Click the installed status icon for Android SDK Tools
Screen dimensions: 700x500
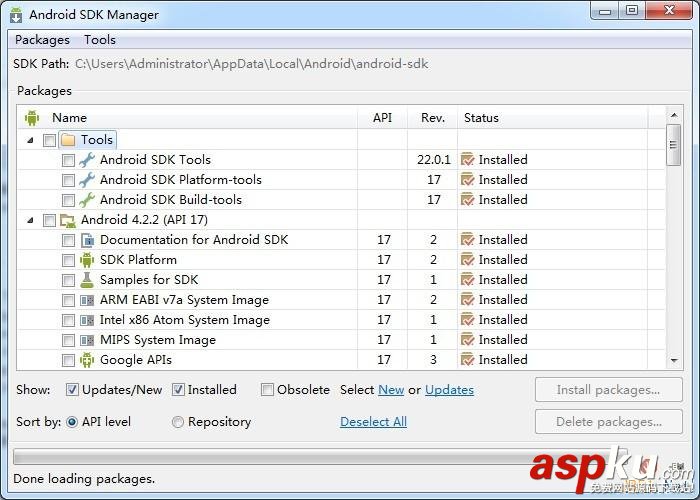click(x=467, y=159)
